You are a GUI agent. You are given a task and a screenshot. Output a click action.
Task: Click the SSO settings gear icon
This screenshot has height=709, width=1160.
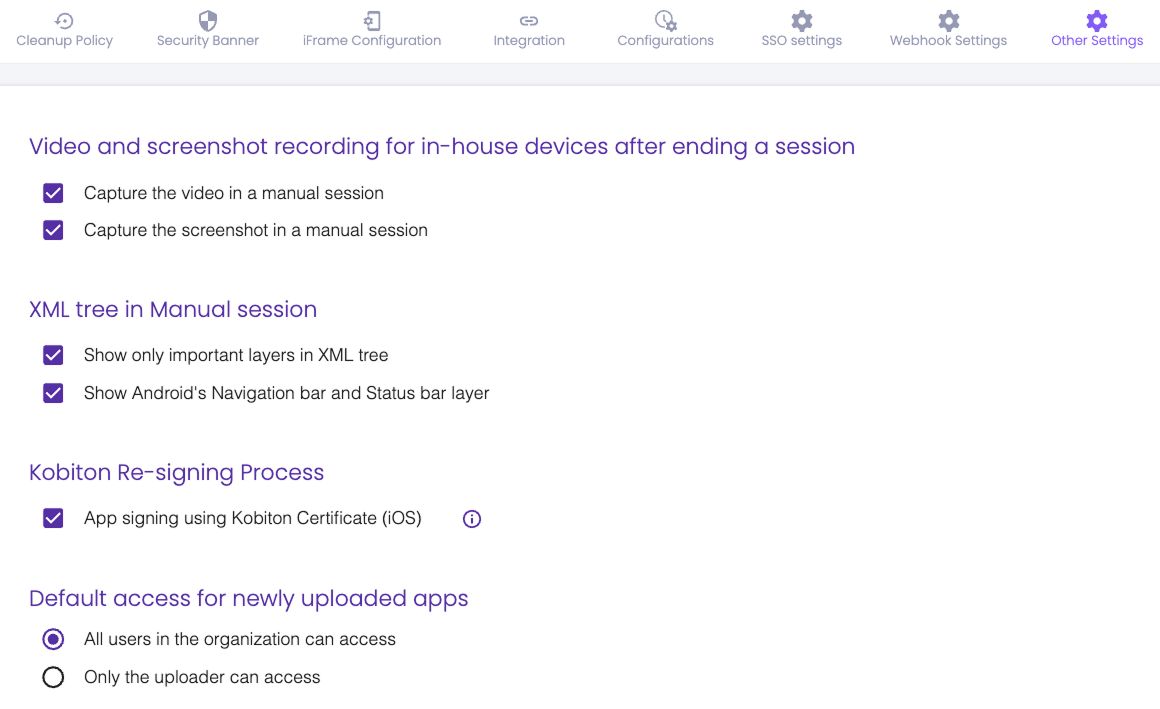[801, 17]
